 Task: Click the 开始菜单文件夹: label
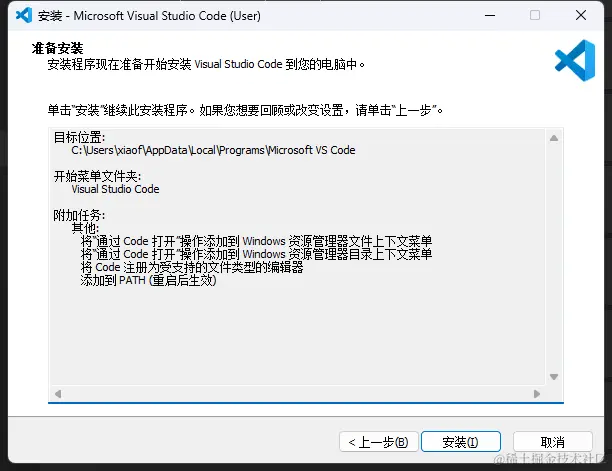(97, 176)
